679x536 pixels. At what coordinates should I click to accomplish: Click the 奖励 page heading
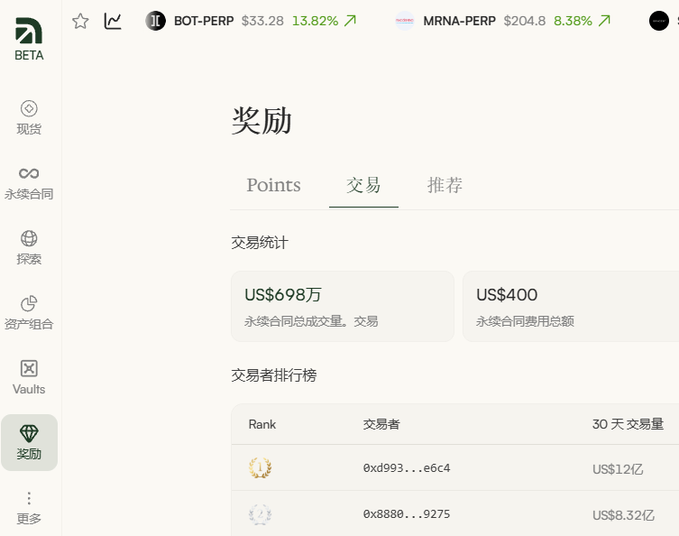pos(262,121)
